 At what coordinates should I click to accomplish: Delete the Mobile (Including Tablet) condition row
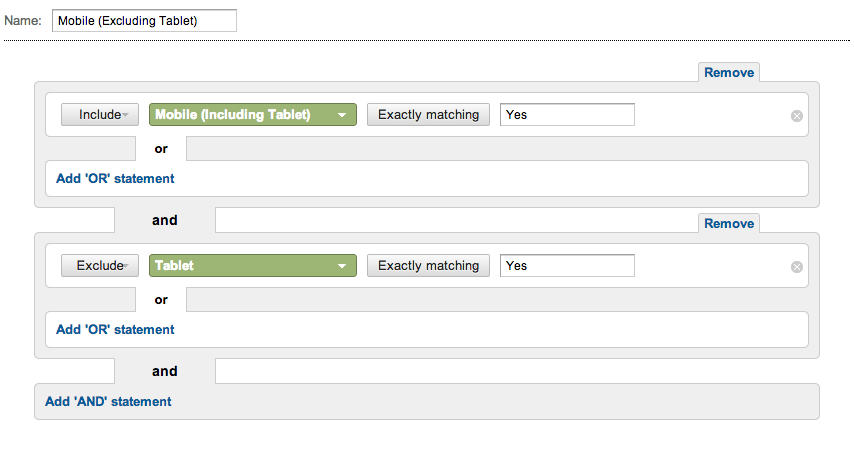(x=797, y=116)
